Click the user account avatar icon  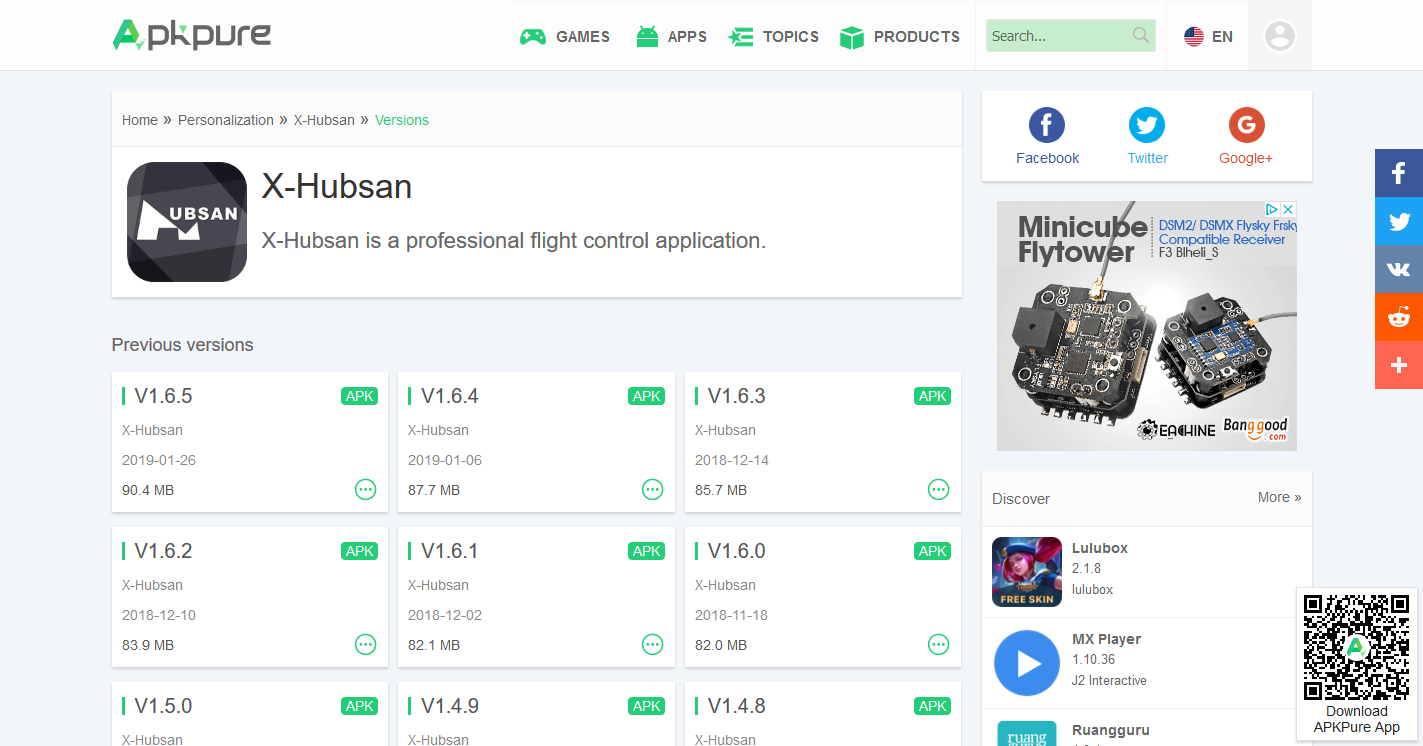(x=1280, y=36)
